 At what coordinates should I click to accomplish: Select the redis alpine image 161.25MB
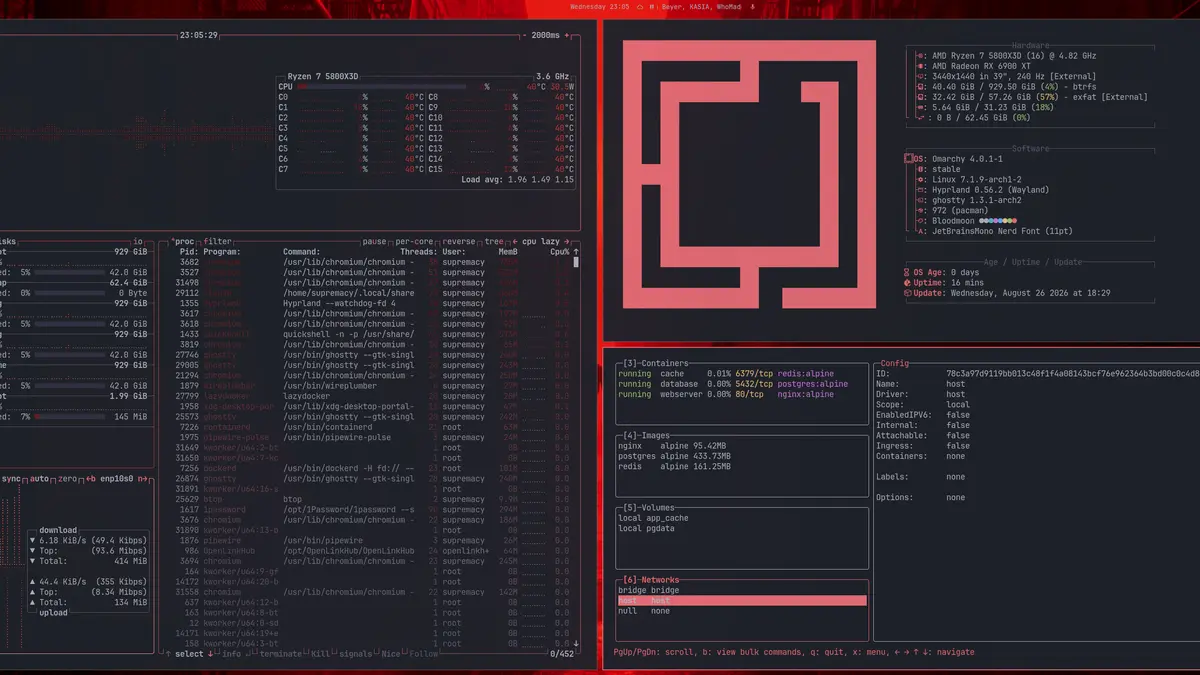coord(741,467)
